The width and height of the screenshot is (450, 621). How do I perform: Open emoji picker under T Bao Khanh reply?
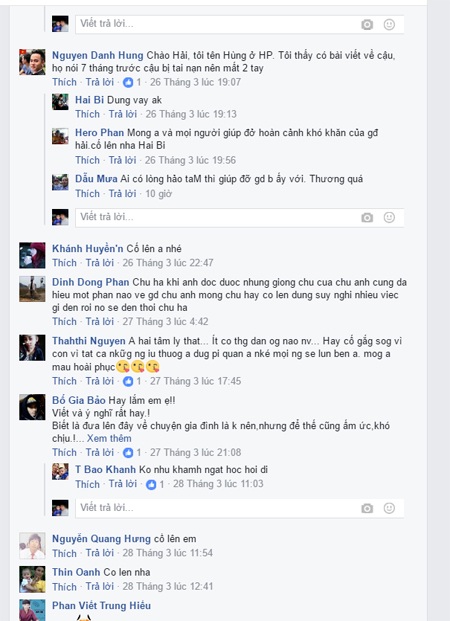[389, 508]
